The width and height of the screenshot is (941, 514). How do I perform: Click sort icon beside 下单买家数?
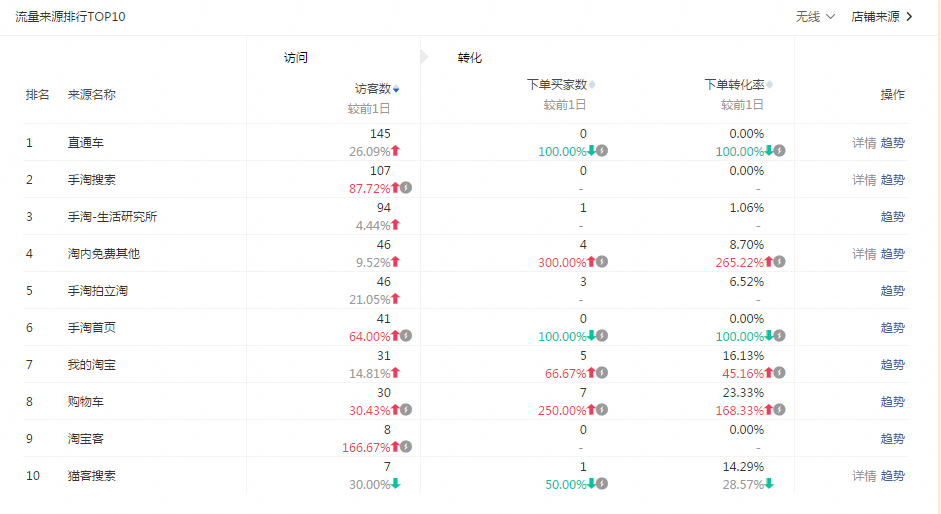(x=592, y=85)
